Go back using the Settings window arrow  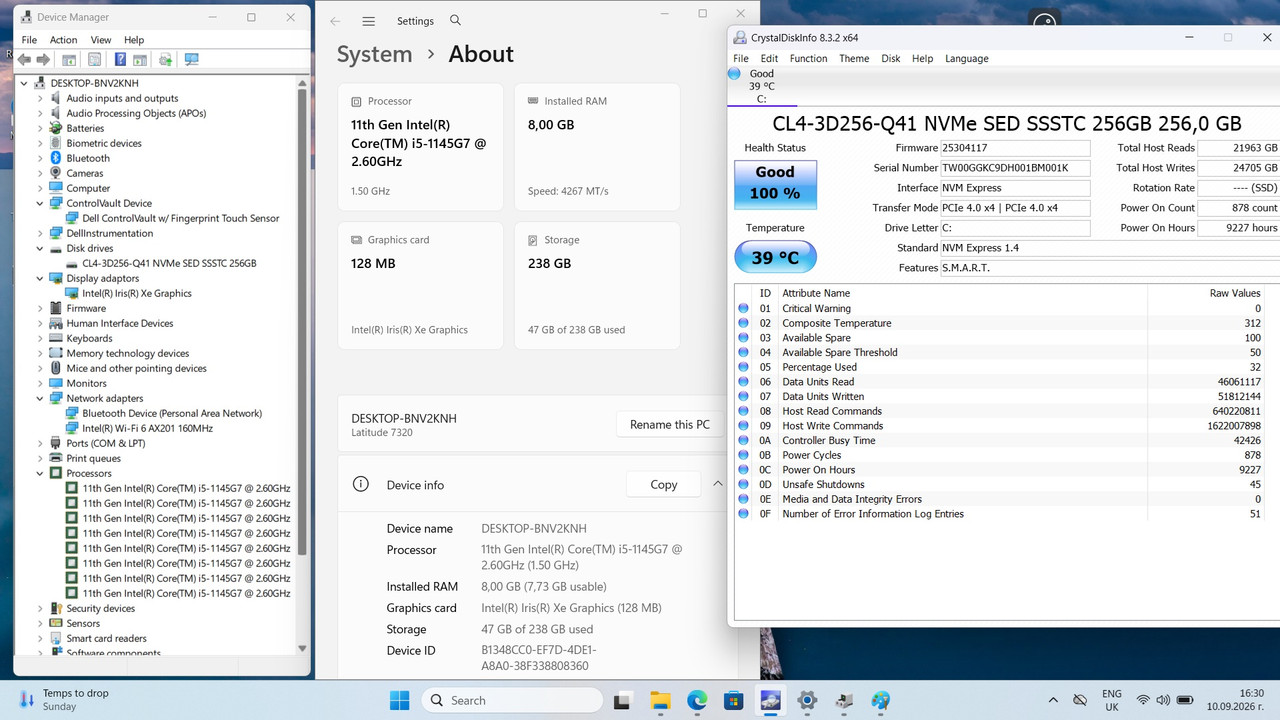coord(335,21)
